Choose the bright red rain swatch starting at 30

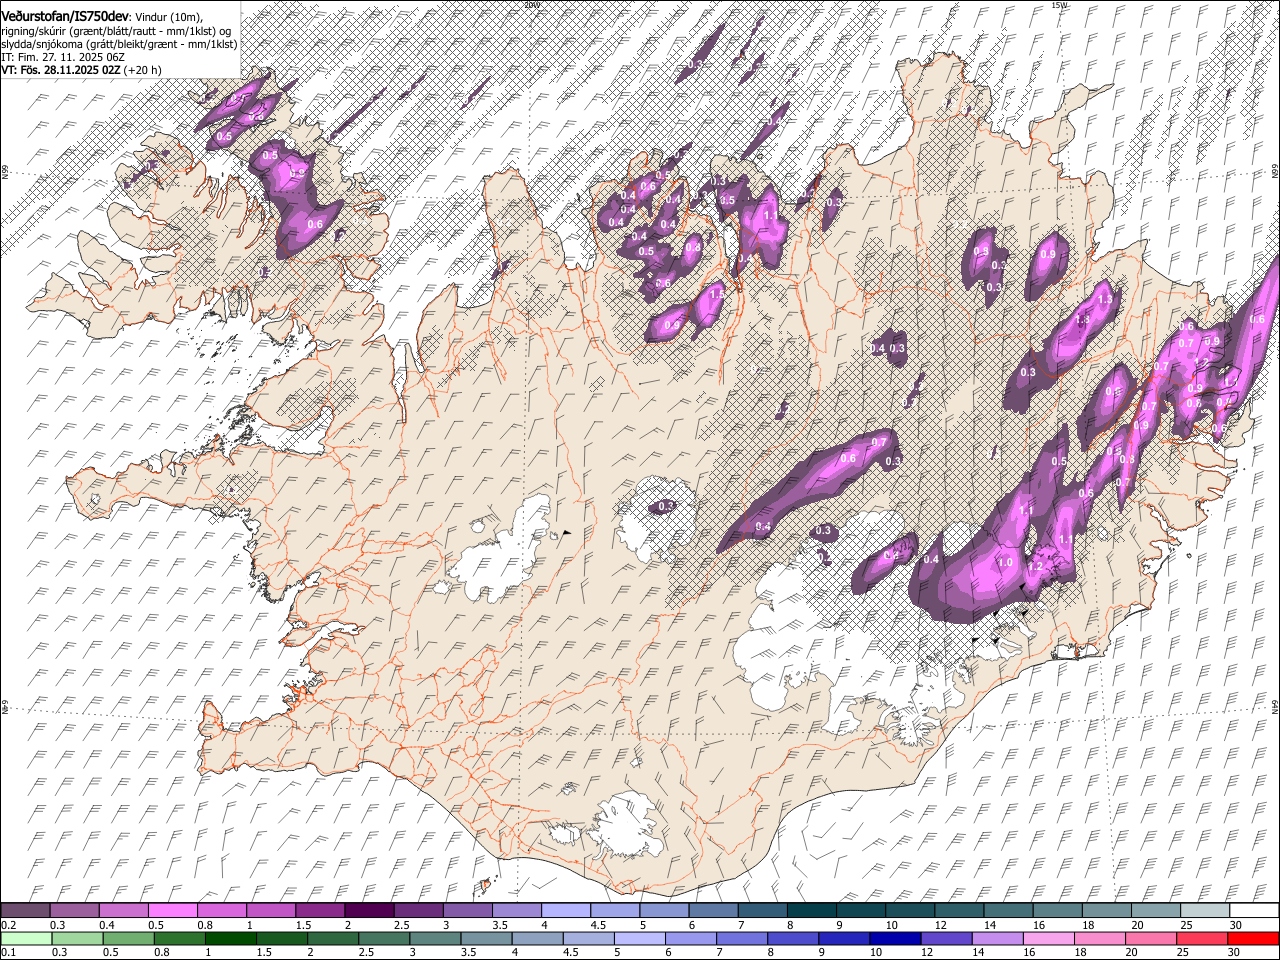click(x=1253, y=938)
